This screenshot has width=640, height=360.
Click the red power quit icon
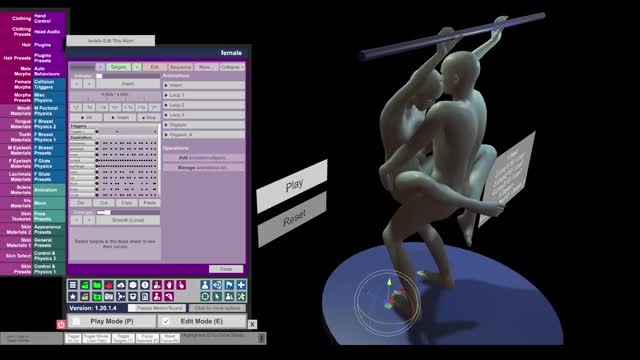tap(61, 324)
